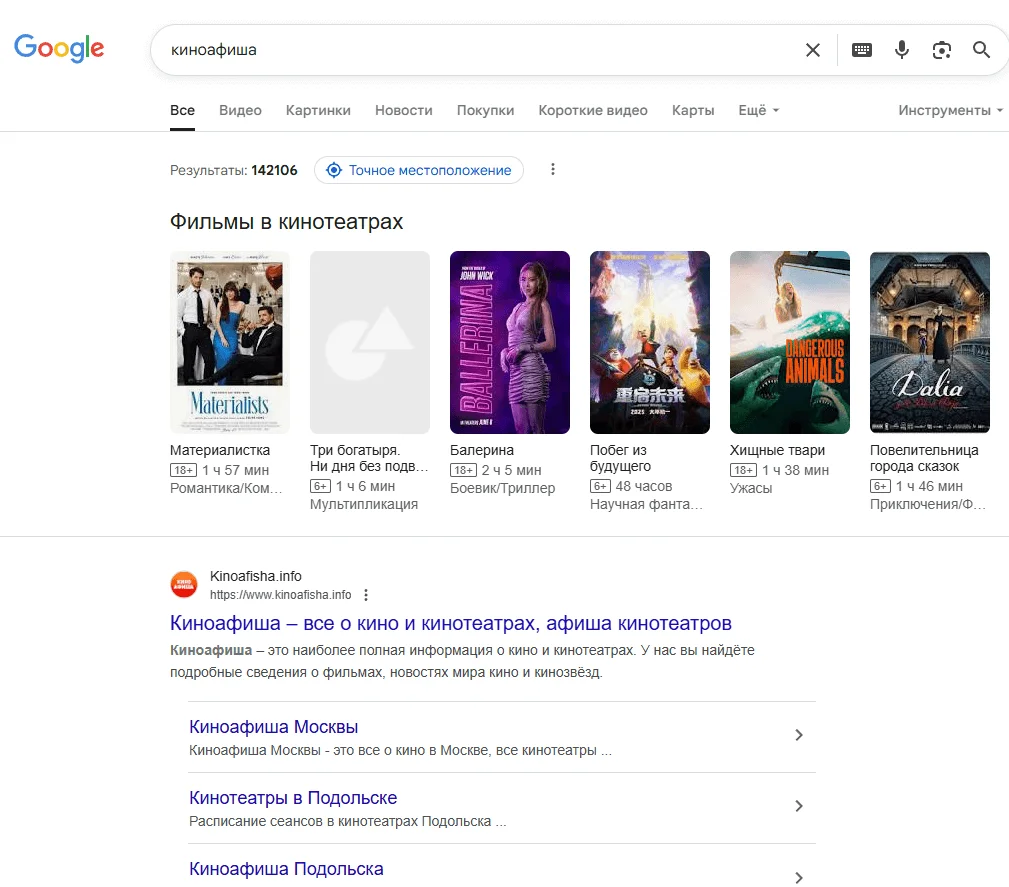Expand Кинотеатры в Подольске chevron arrow

coord(798,807)
